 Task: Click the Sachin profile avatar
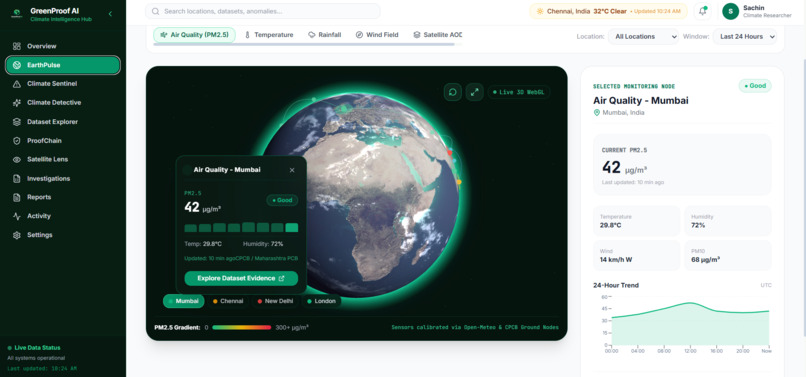pos(730,11)
